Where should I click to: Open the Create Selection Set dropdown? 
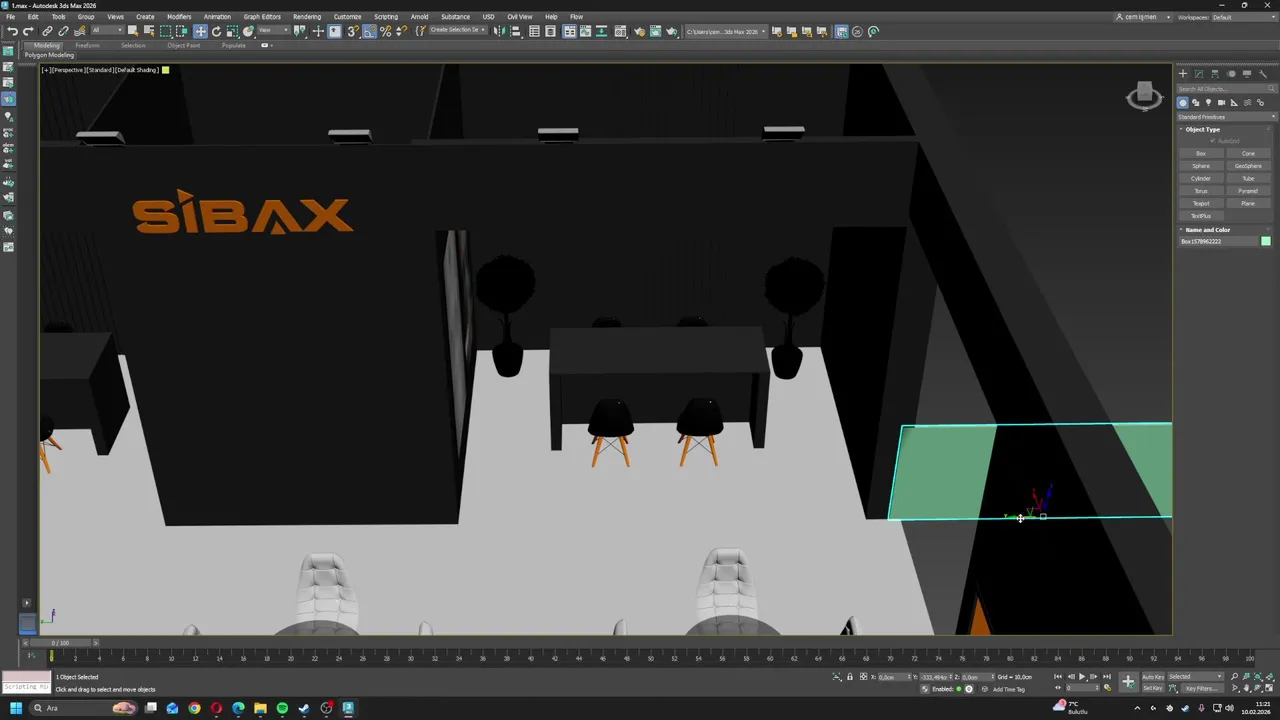click(458, 31)
